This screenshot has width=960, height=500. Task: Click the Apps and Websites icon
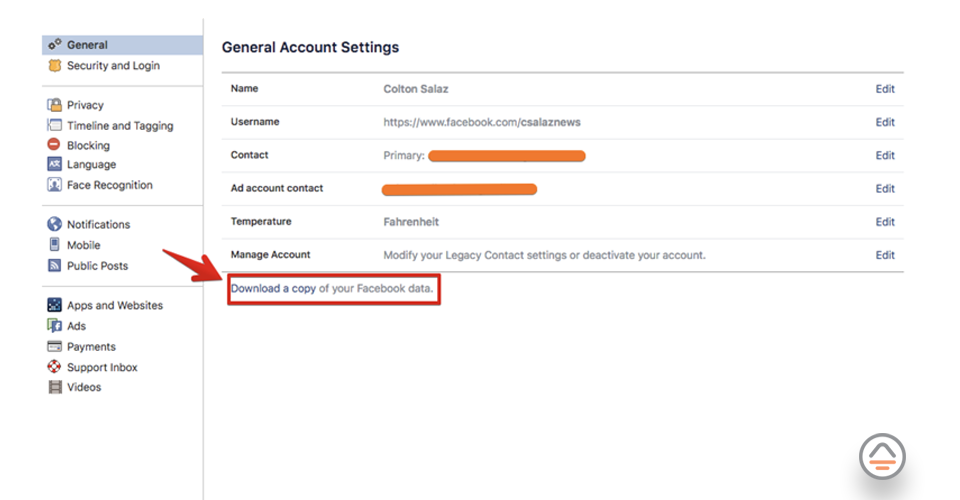[x=54, y=305]
